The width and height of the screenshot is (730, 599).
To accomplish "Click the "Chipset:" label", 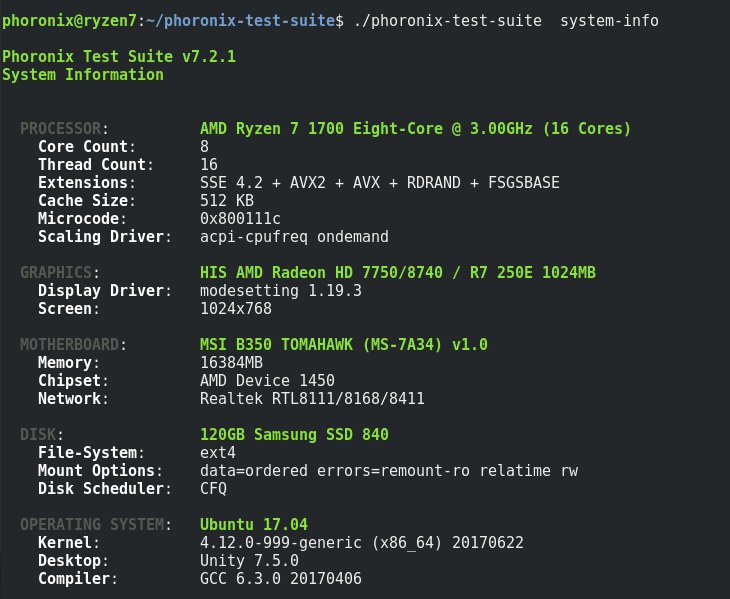I will [73, 381].
